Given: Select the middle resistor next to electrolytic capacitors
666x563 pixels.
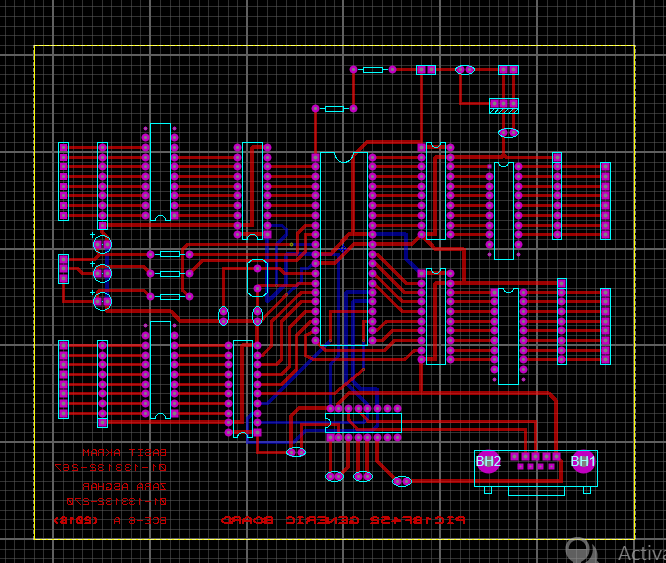Looking at the screenshot, I should pos(170,274).
